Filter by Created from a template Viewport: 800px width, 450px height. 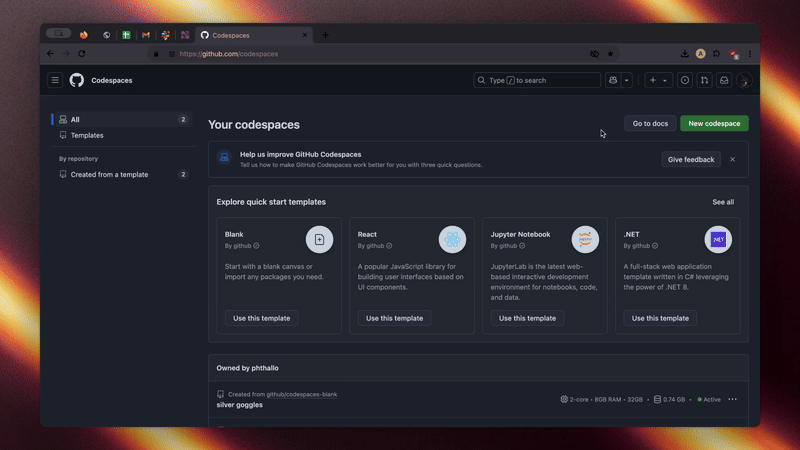coord(109,174)
